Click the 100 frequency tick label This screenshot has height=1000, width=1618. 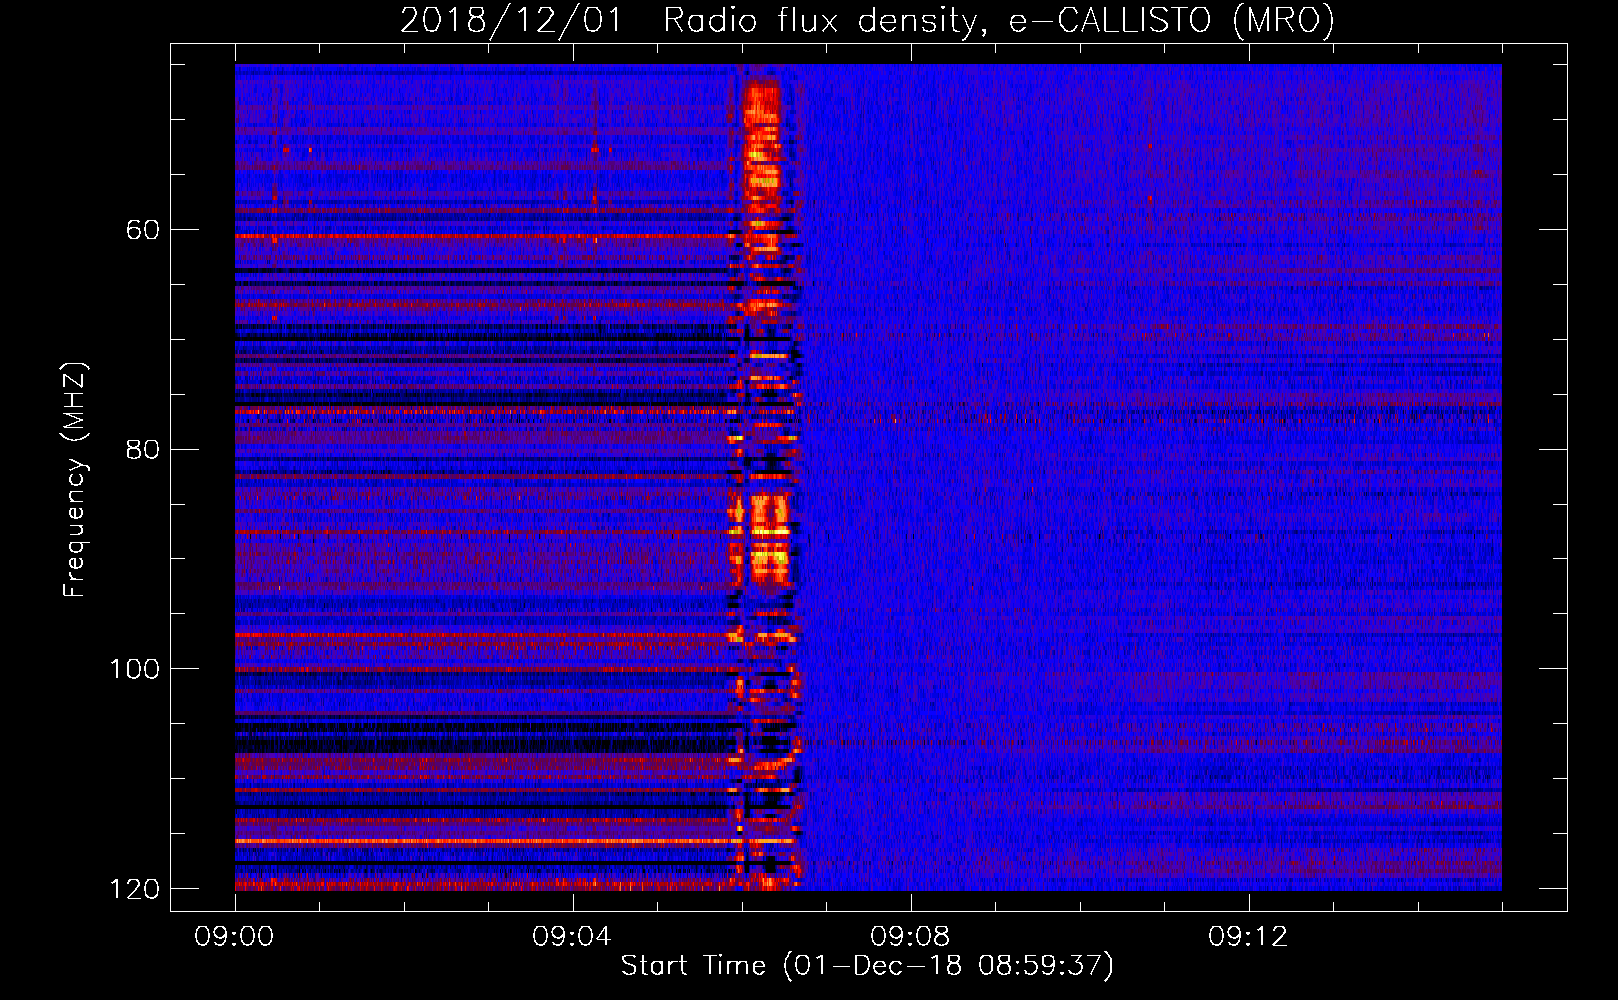(x=133, y=669)
